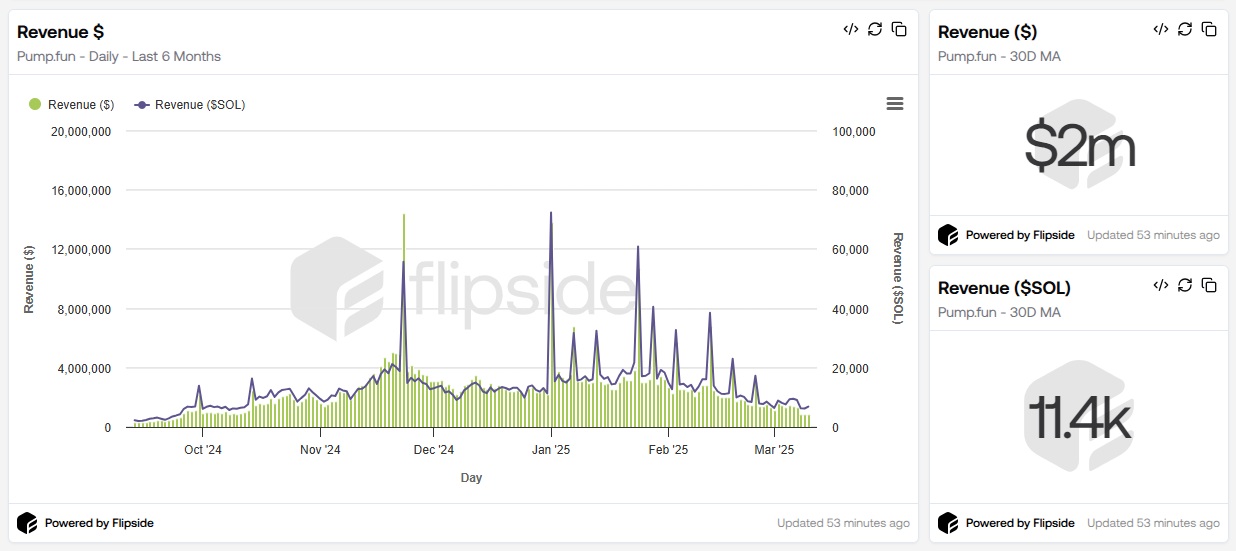Refresh the Revenue ($SOL) 30D MA card
Viewport: 1236px width, 551px height.
click(1185, 285)
